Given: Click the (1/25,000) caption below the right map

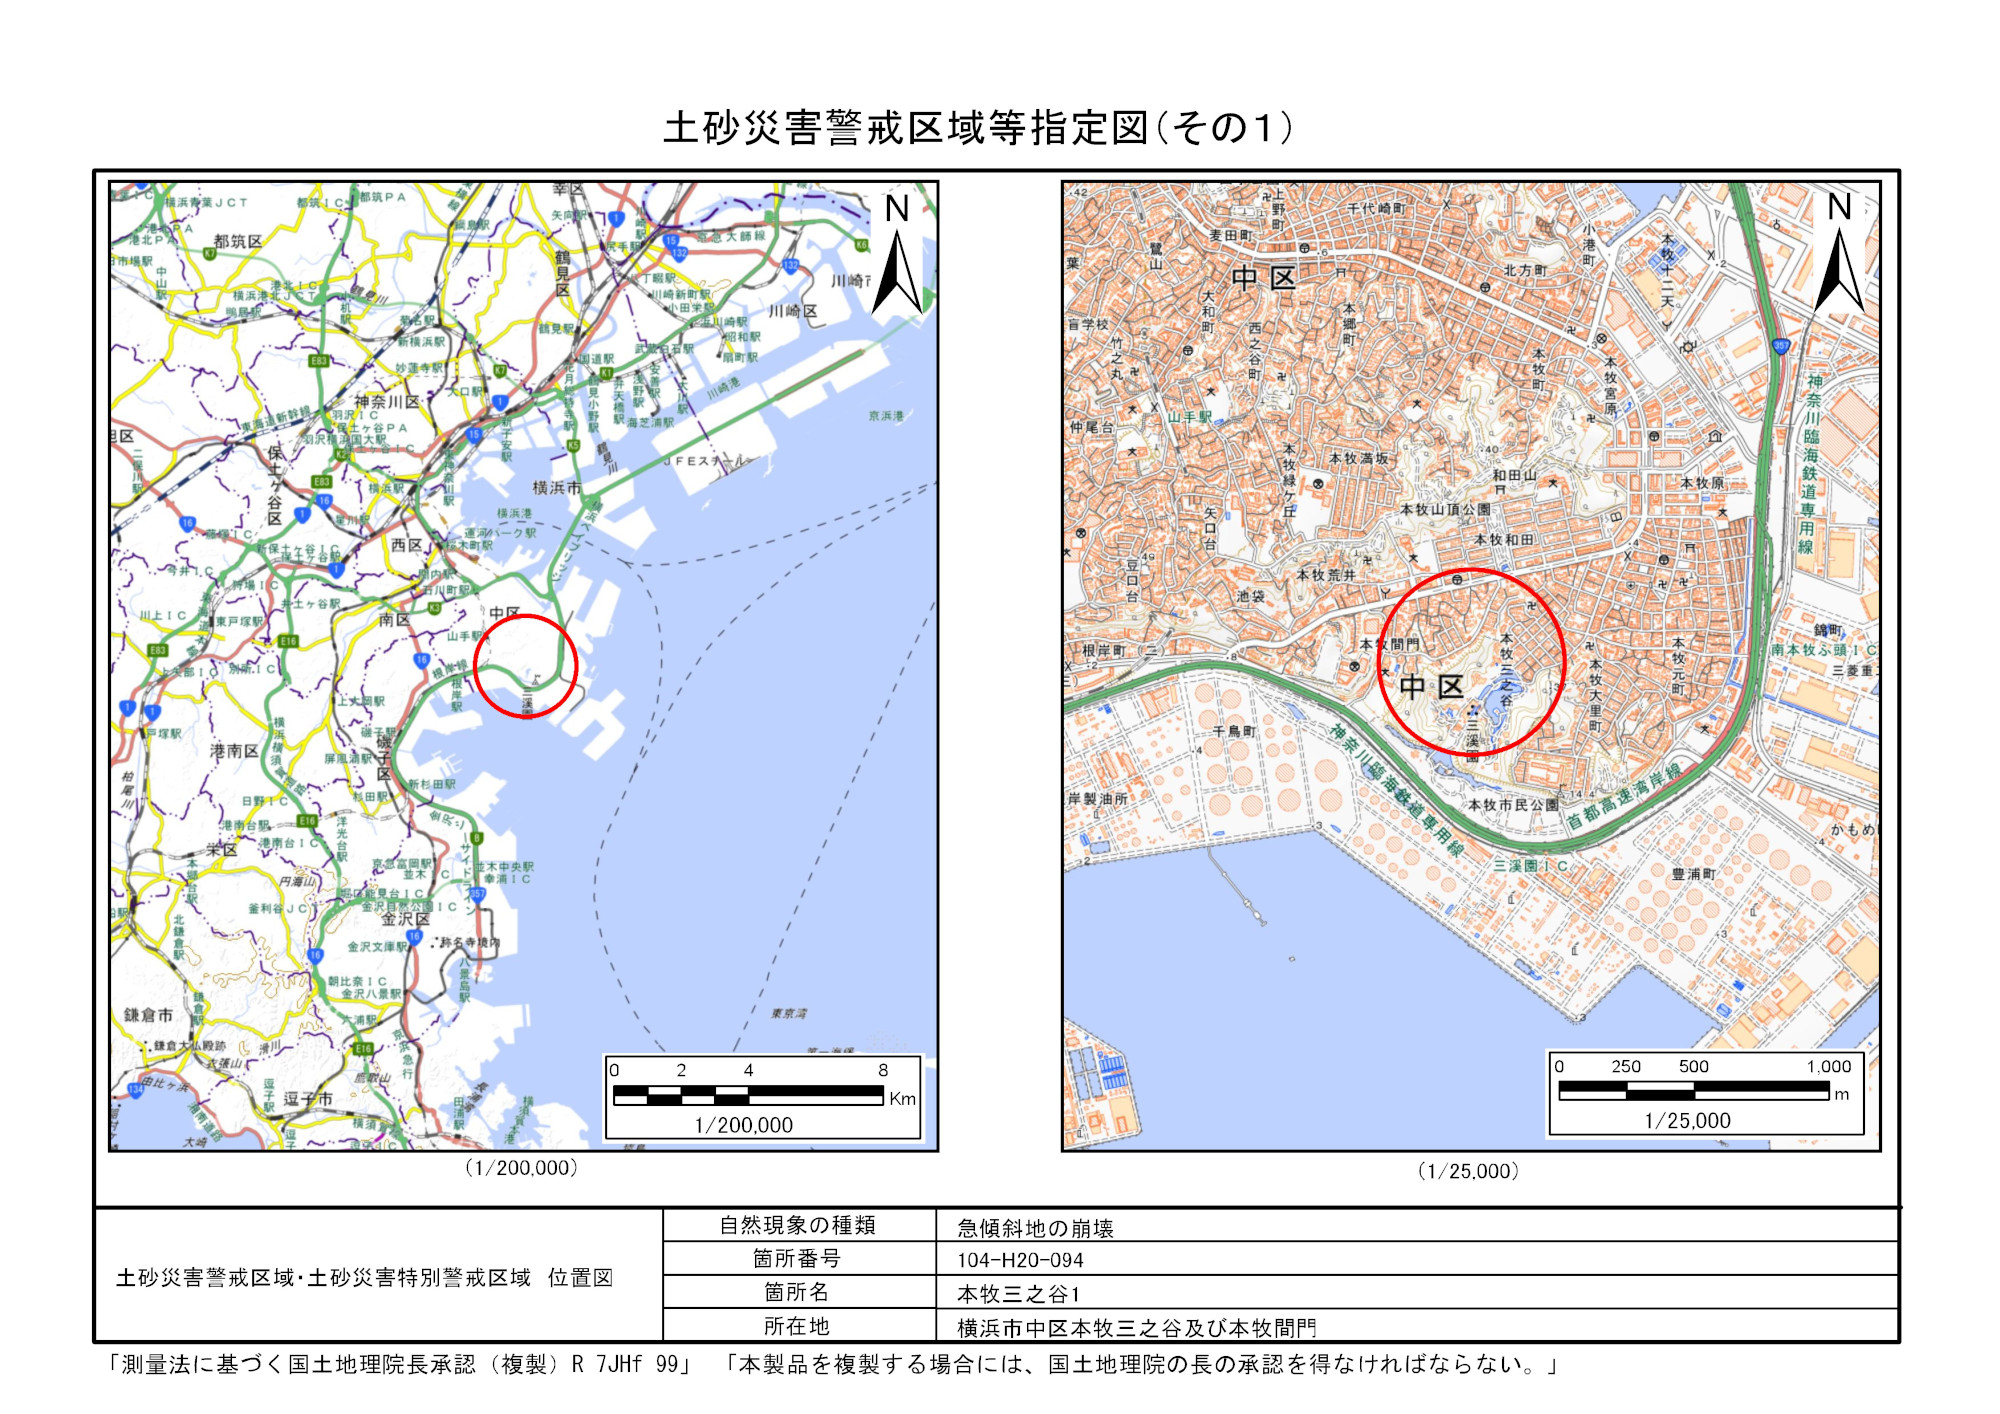Looking at the screenshot, I should click(x=1469, y=1171).
